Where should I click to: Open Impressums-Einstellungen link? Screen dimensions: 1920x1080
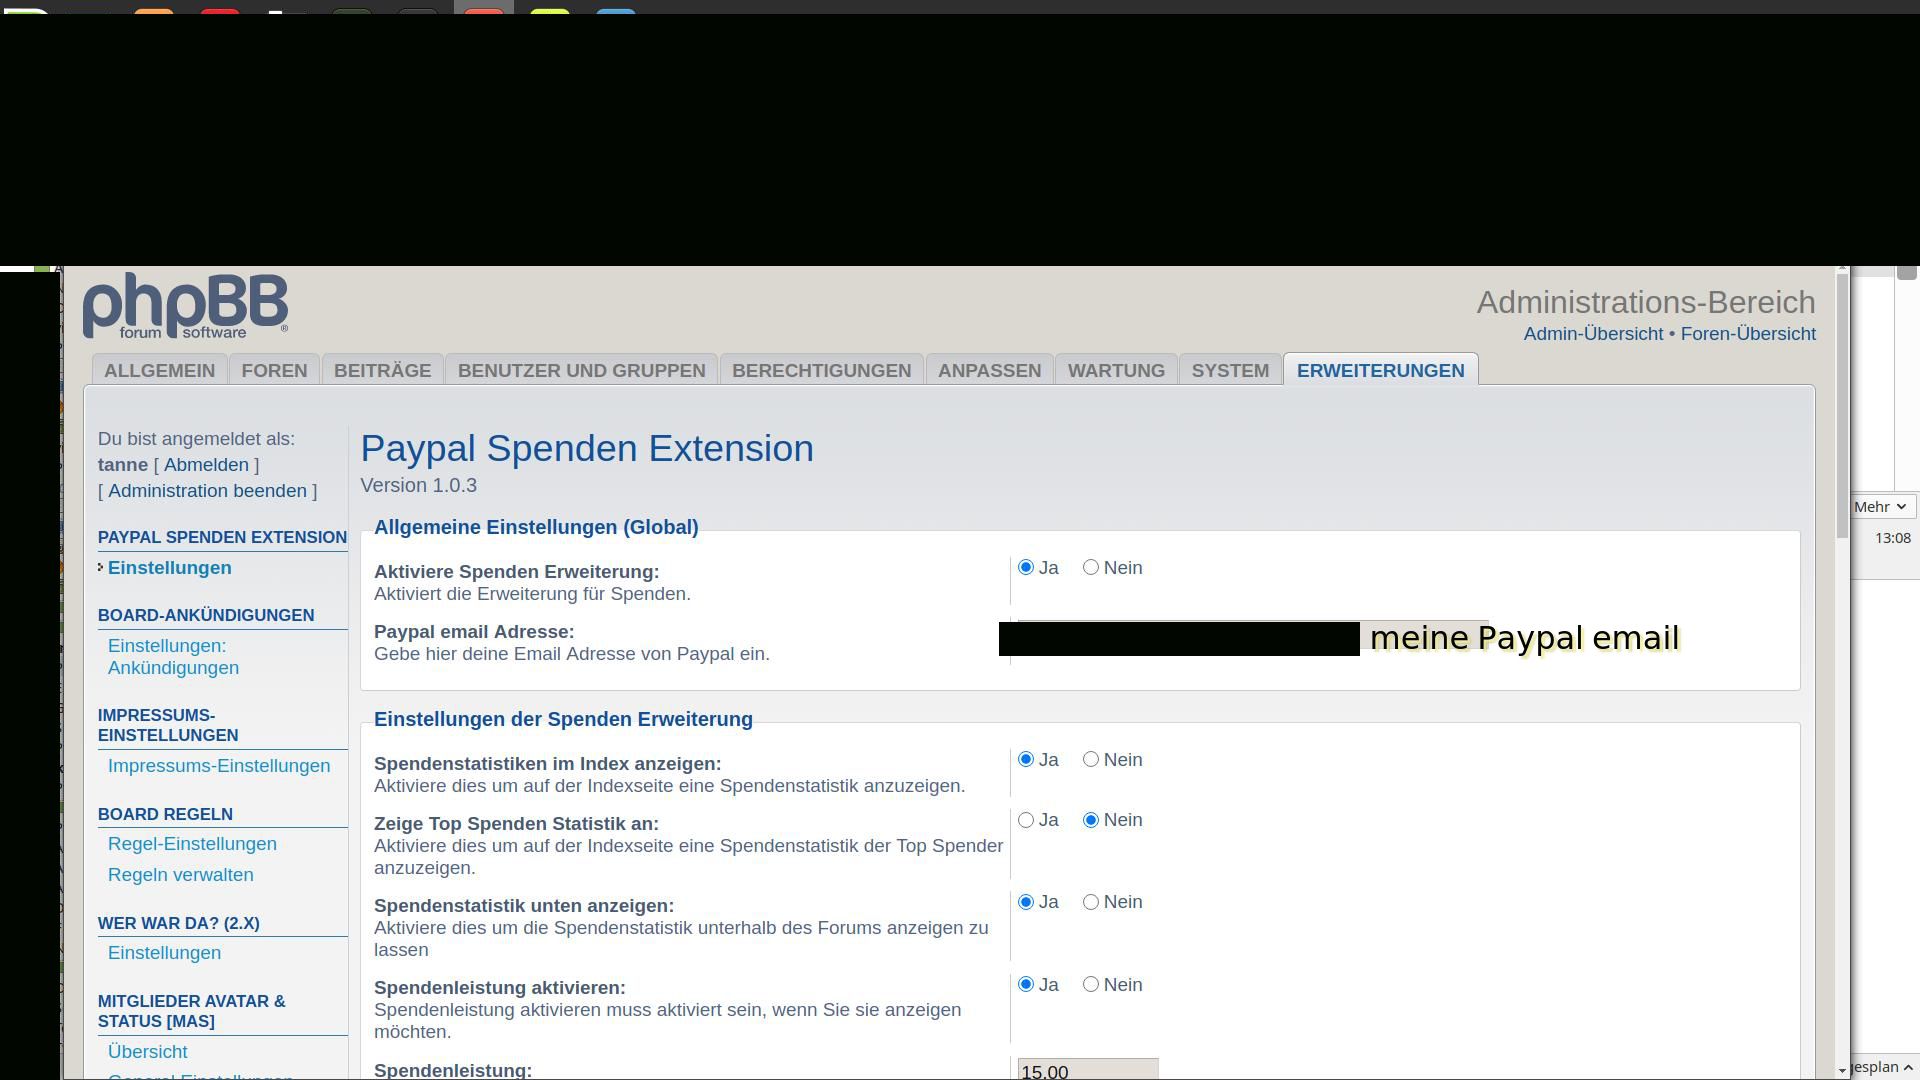(218, 766)
